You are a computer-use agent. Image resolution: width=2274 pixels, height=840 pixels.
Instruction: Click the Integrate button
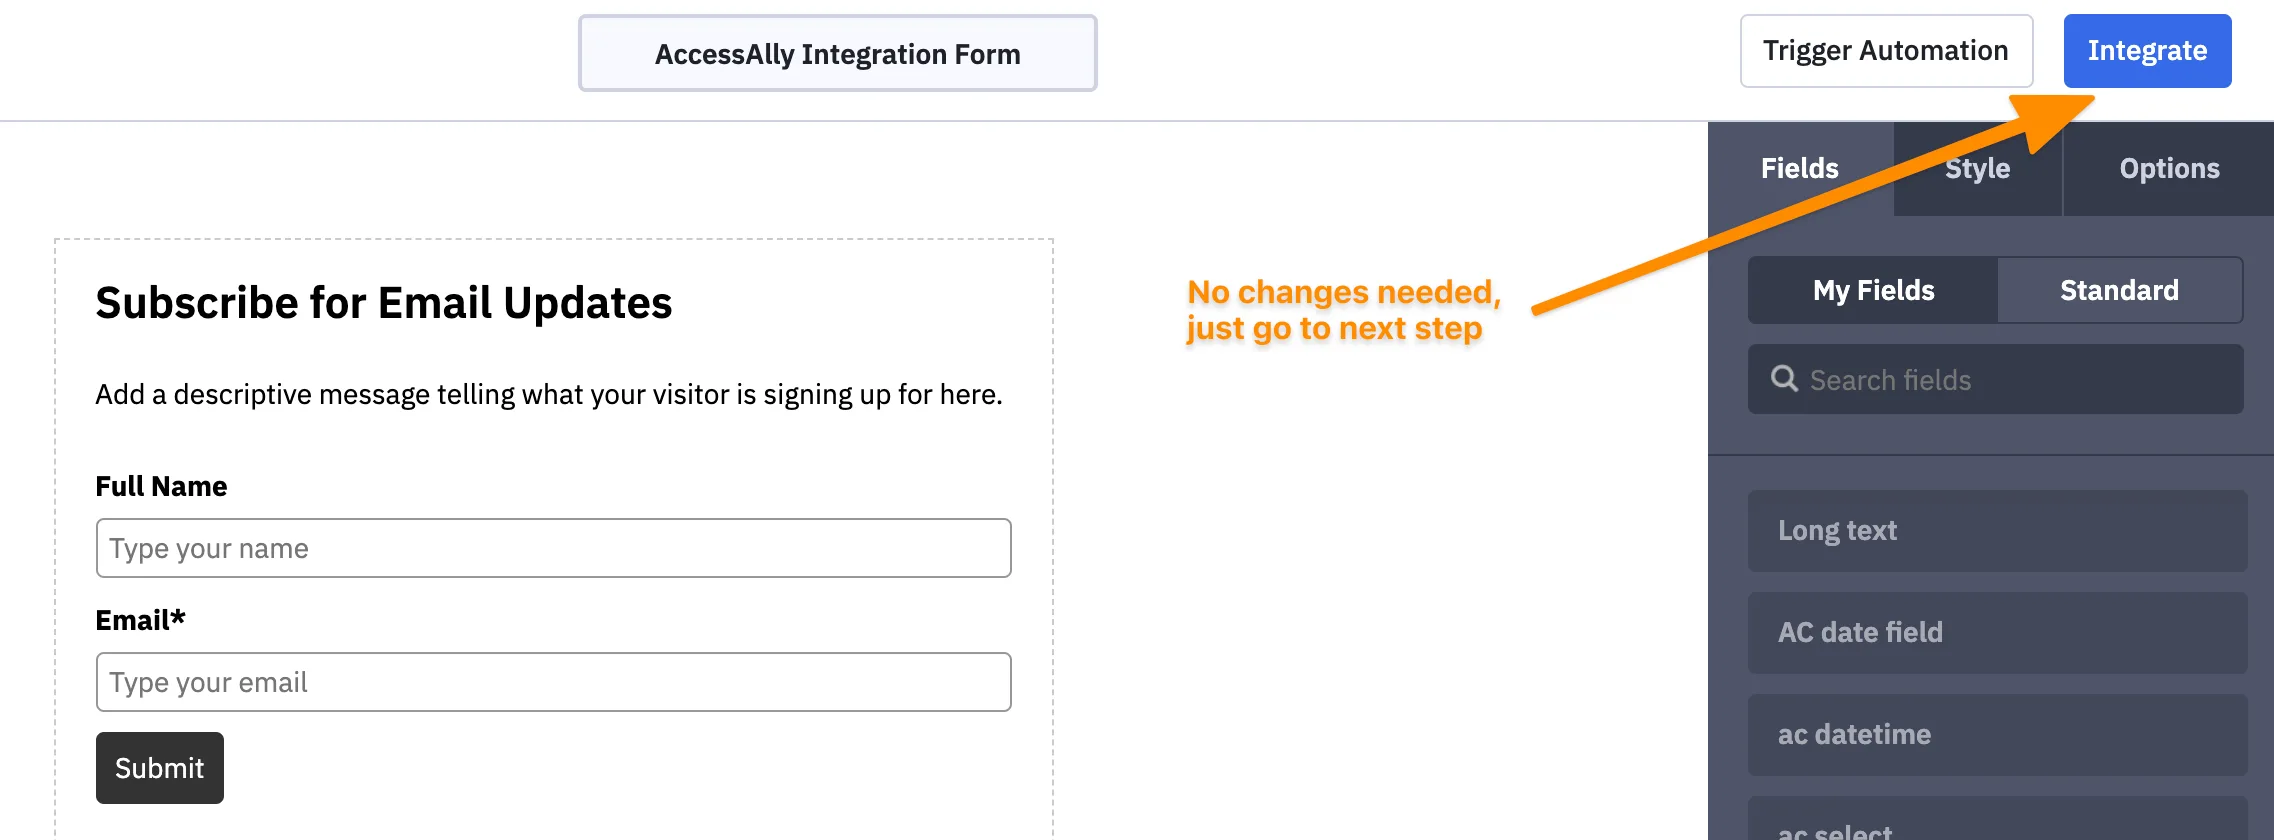click(2147, 50)
